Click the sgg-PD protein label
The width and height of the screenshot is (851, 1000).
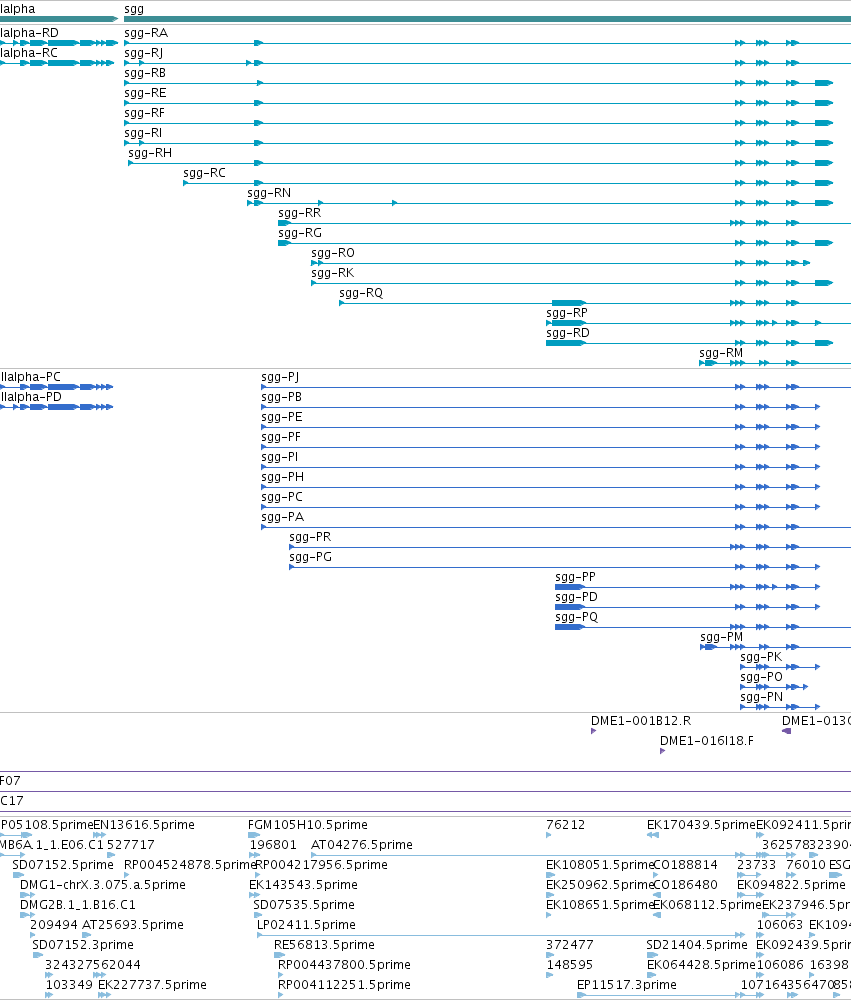[576, 597]
